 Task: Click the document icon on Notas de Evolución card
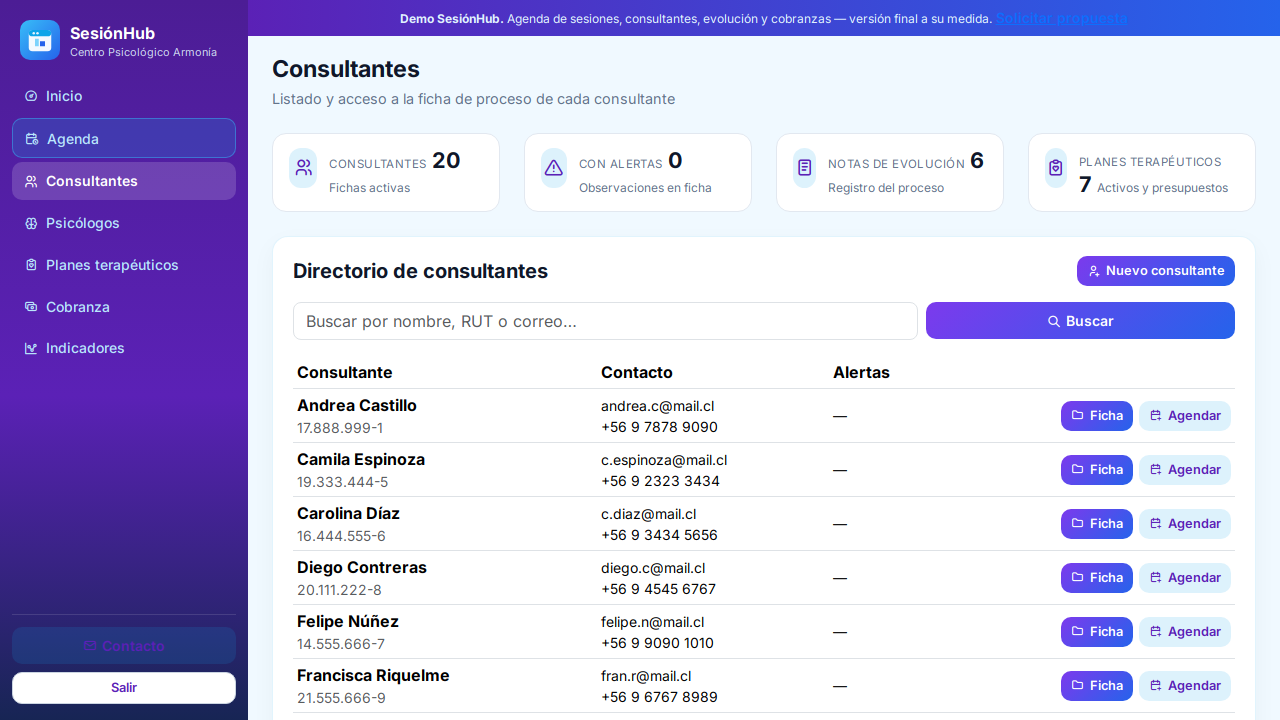point(805,168)
